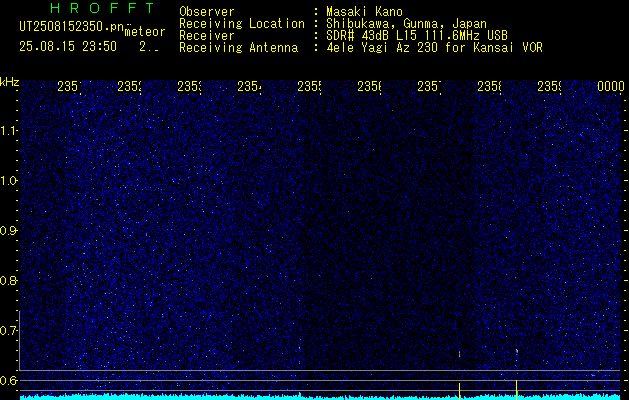Click the 1.0 kHz frequency label
This screenshot has height=400, width=629.
[x=9, y=181]
